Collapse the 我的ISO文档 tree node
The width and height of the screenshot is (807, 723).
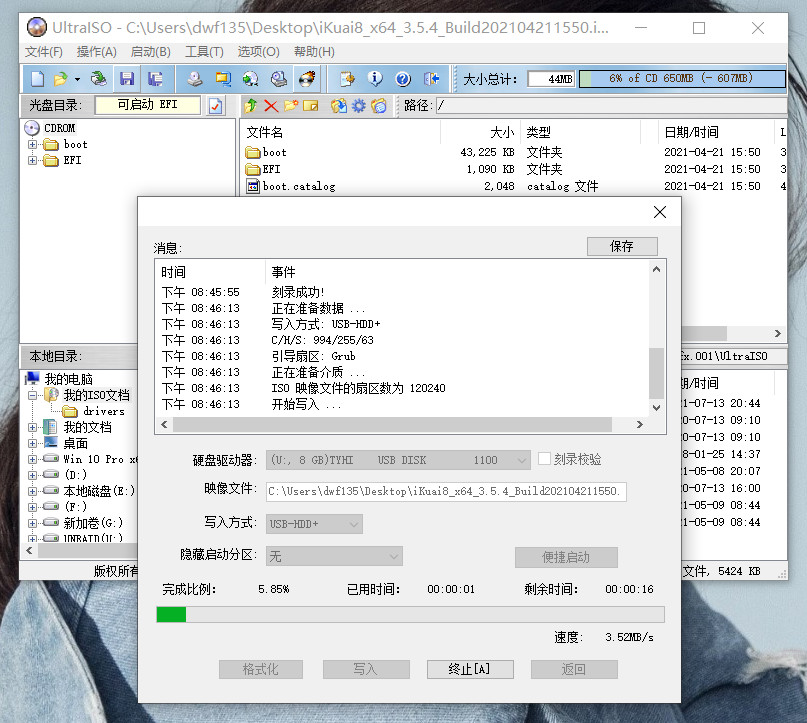point(32,396)
